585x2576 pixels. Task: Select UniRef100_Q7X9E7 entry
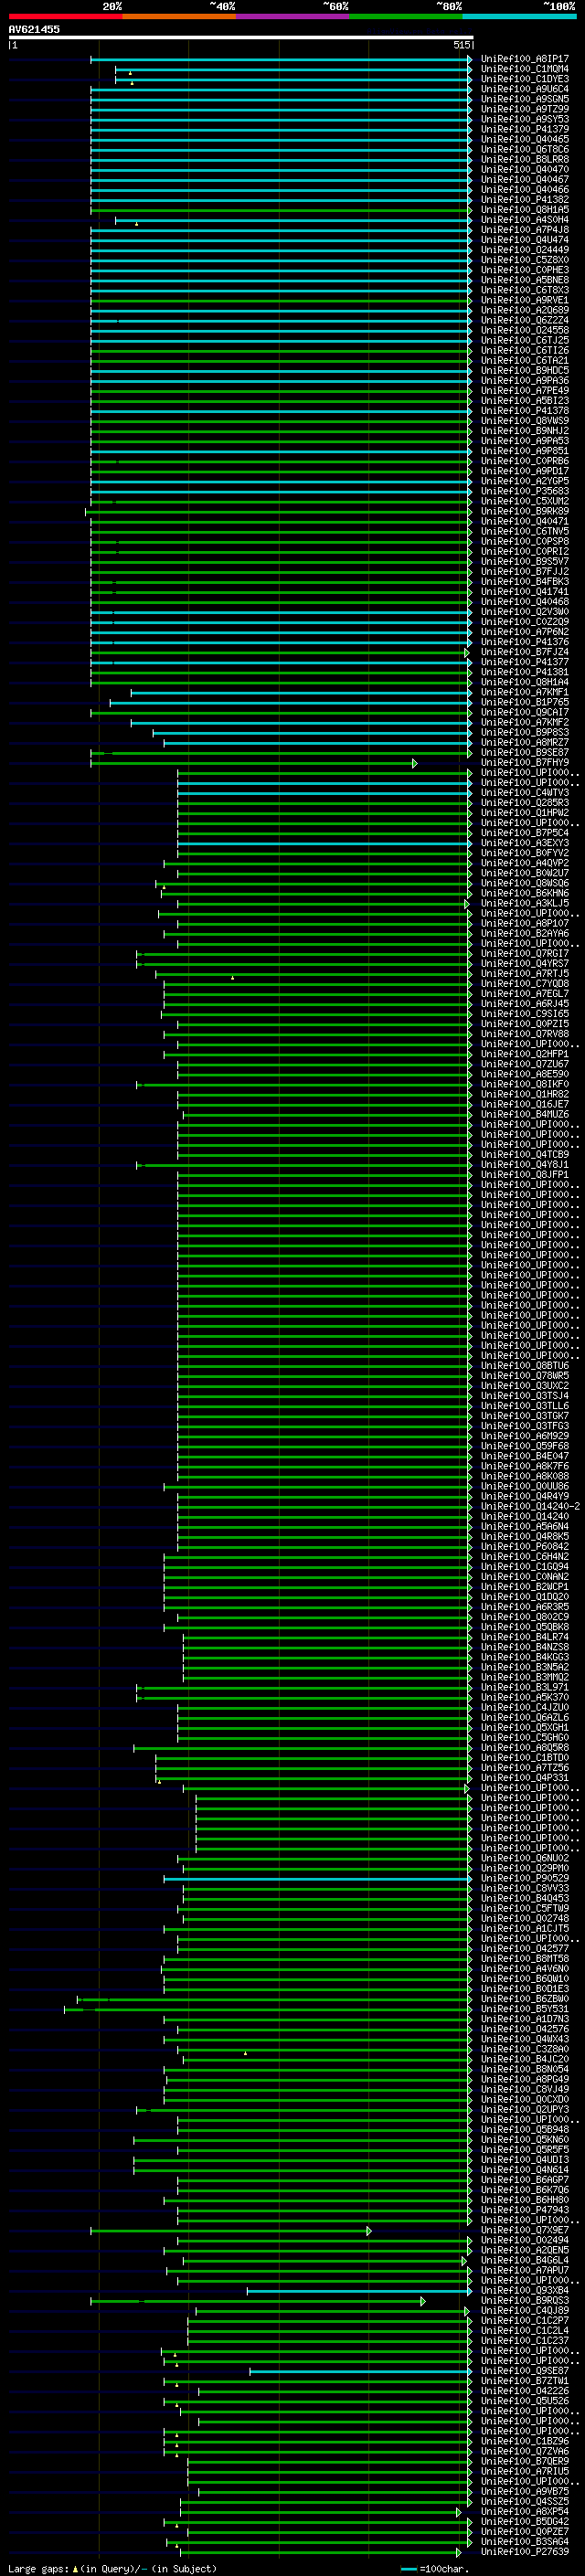tap(524, 2230)
